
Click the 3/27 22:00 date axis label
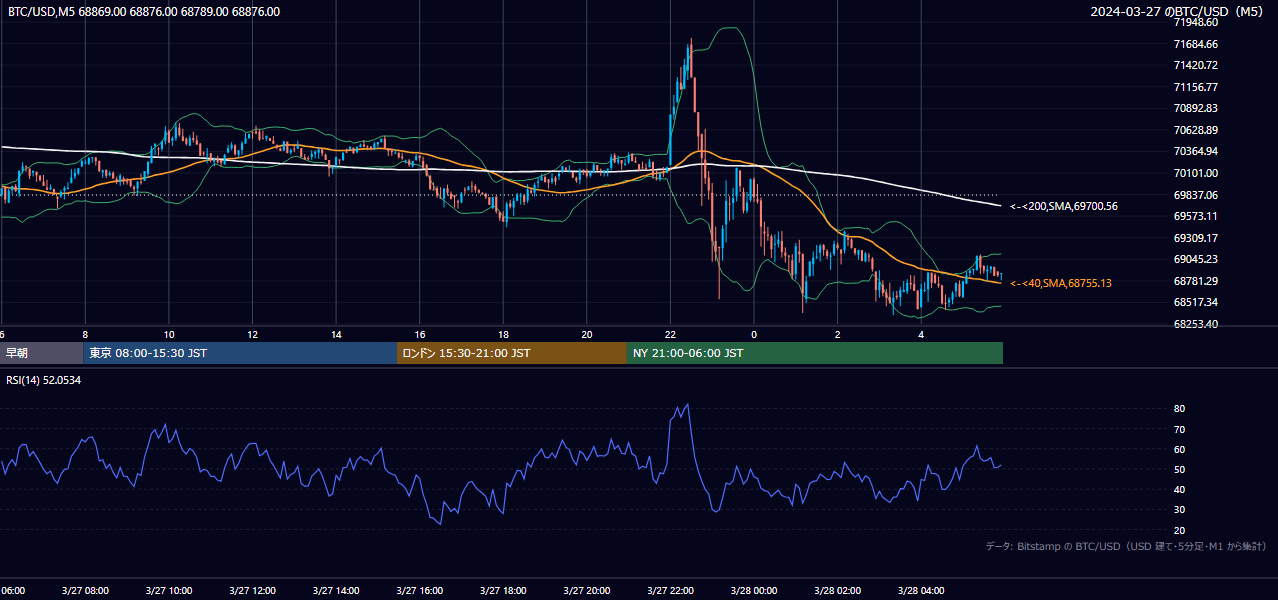[x=671, y=590]
